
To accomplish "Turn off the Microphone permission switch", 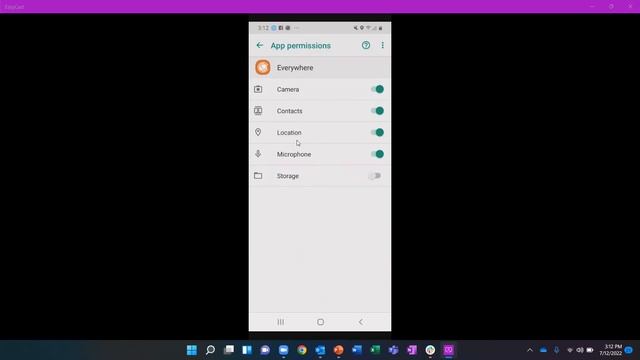I will (x=377, y=154).
